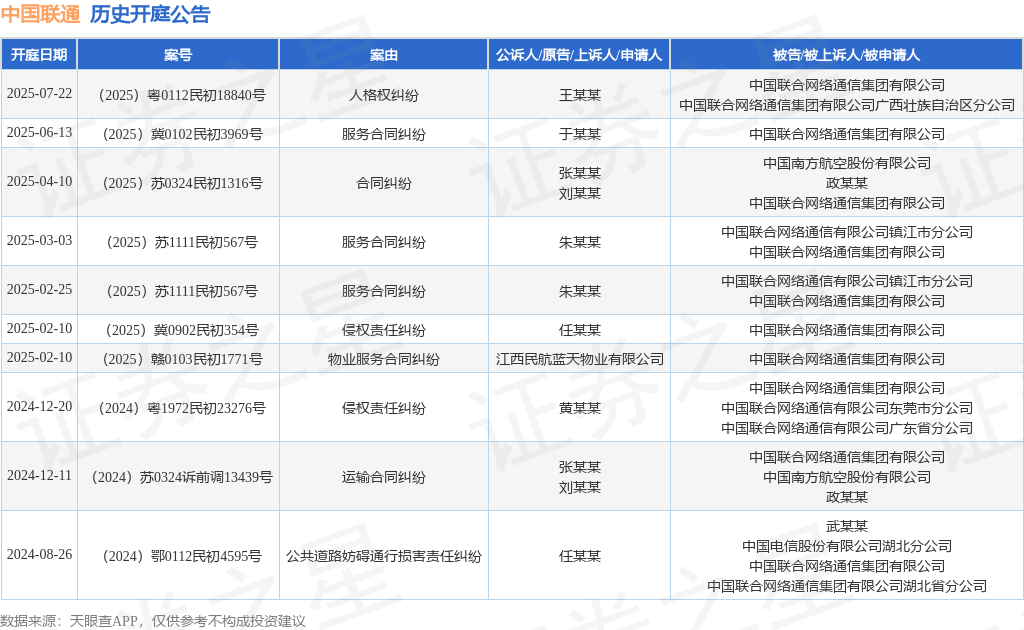This screenshot has width=1024, height=630.
Task: Click defendant 广西壮族自治区分公司 entry
Action: 847,105
